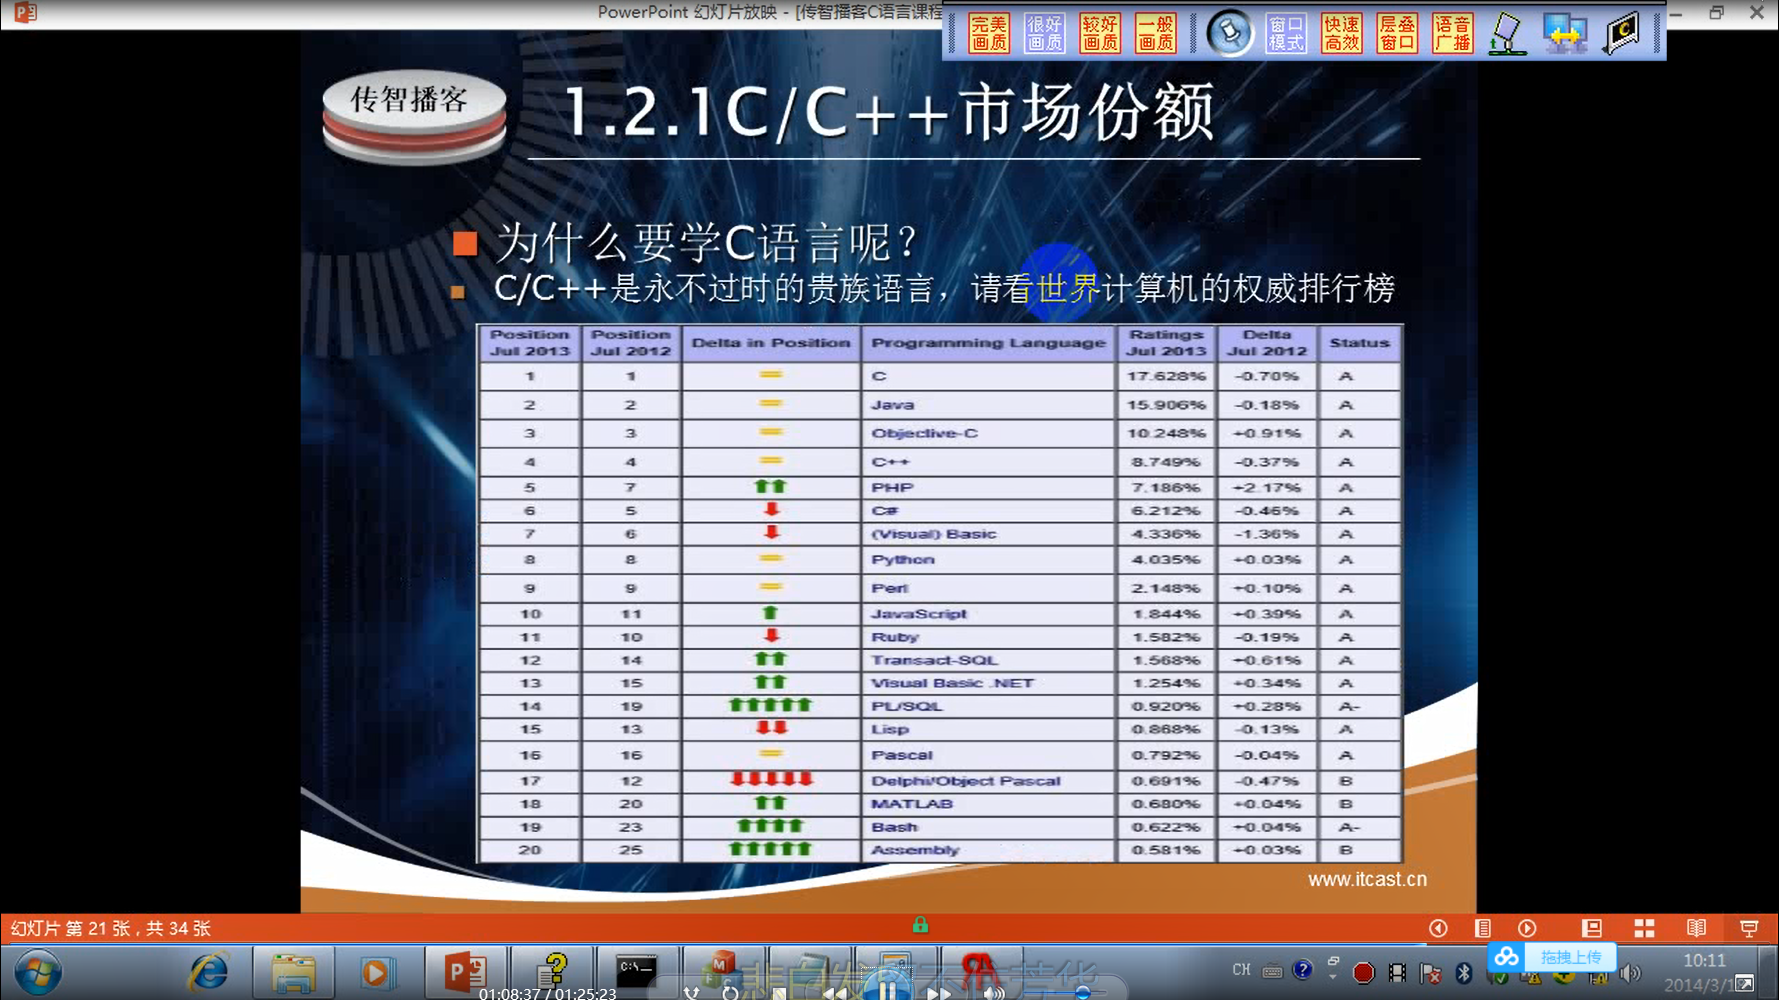Click the 'Programming Language' column header
This screenshot has height=1000, width=1779.
coord(989,343)
